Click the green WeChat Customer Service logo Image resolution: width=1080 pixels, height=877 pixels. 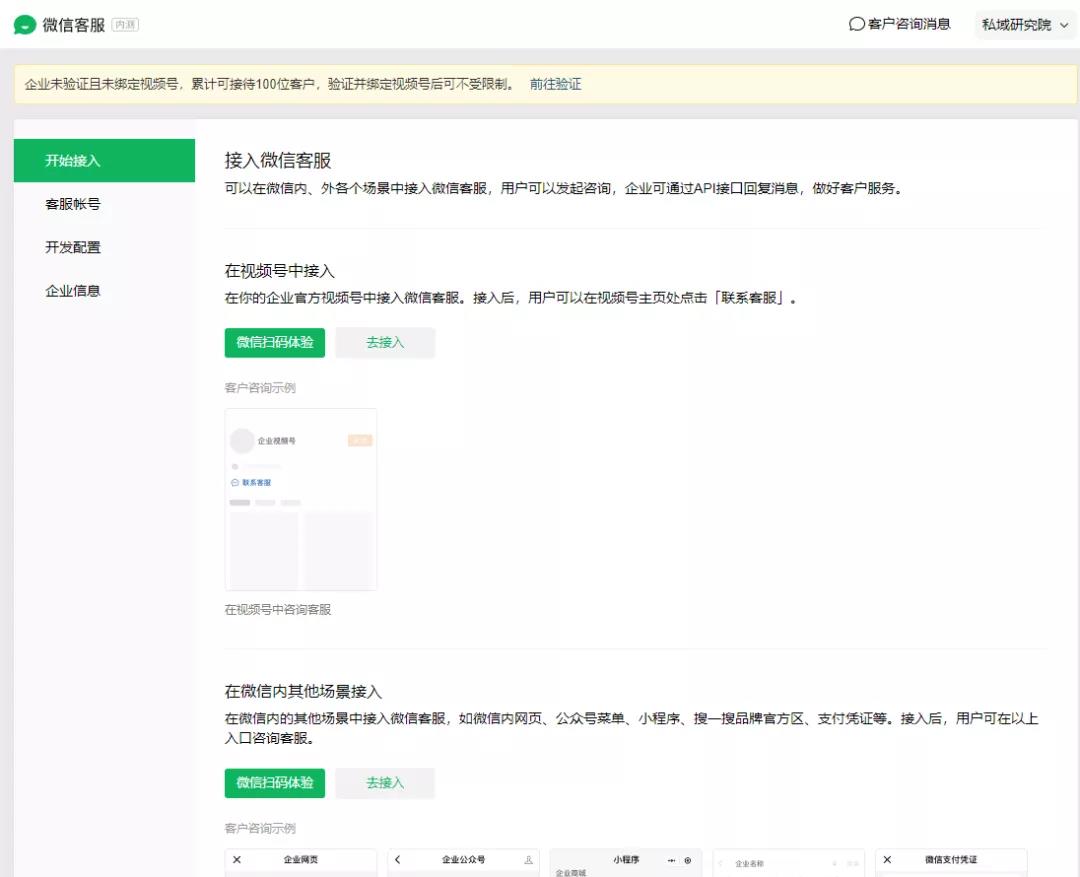25,25
